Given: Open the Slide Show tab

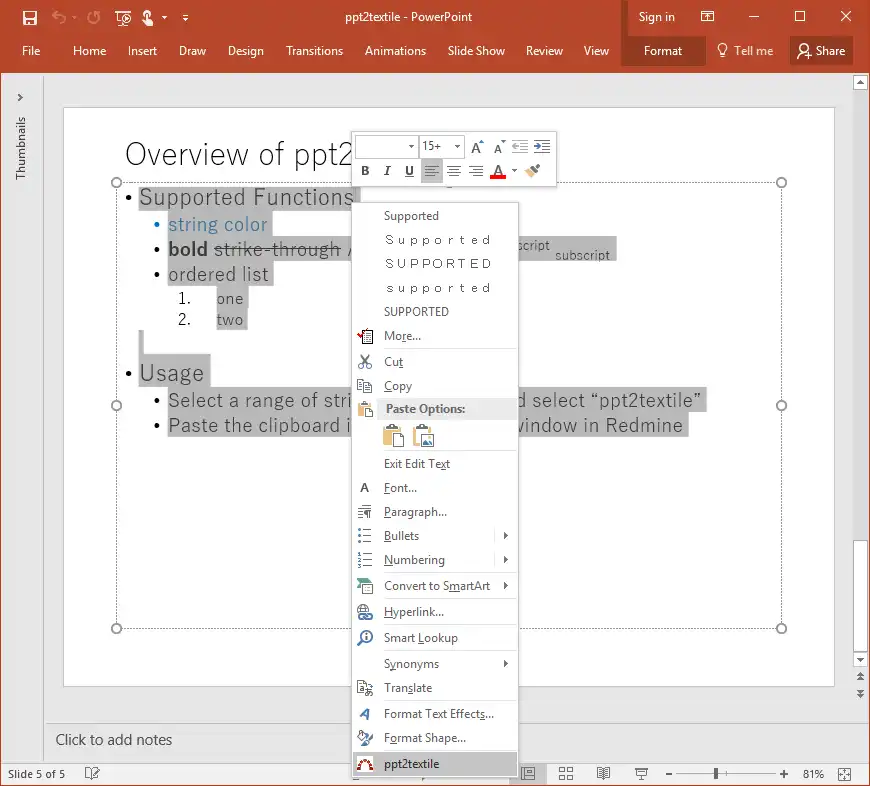Looking at the screenshot, I should pyautogui.click(x=476, y=50).
